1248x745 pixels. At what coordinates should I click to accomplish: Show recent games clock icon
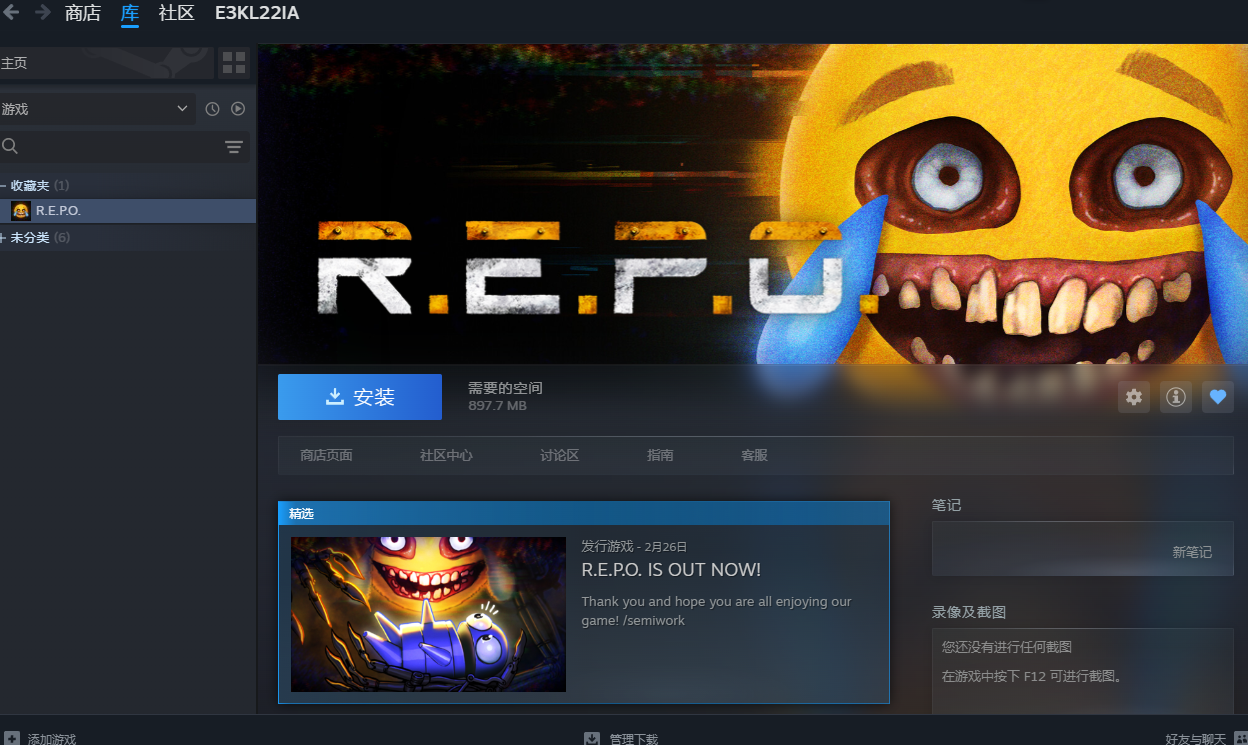(212, 109)
